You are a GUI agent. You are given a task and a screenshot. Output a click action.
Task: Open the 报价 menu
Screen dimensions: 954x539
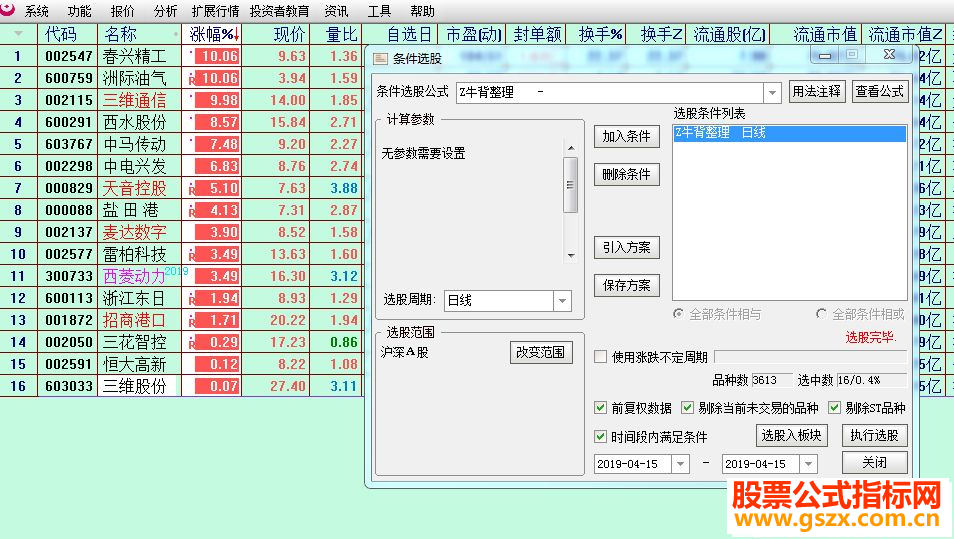(123, 12)
